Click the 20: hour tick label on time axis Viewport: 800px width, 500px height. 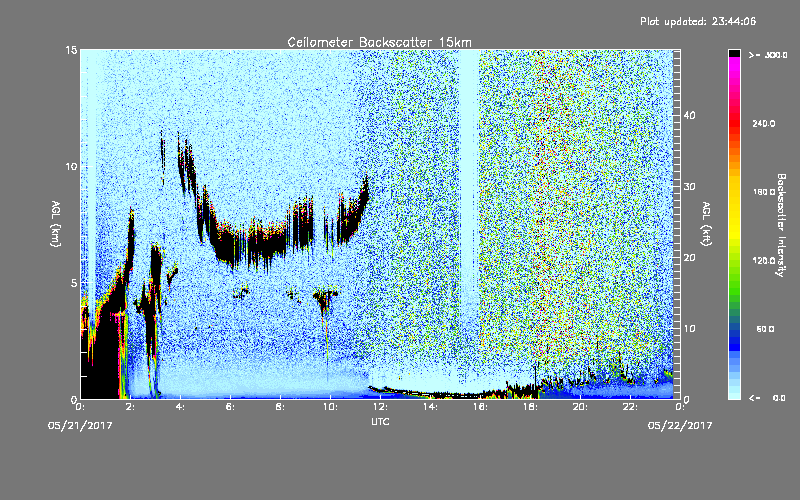[x=580, y=407]
